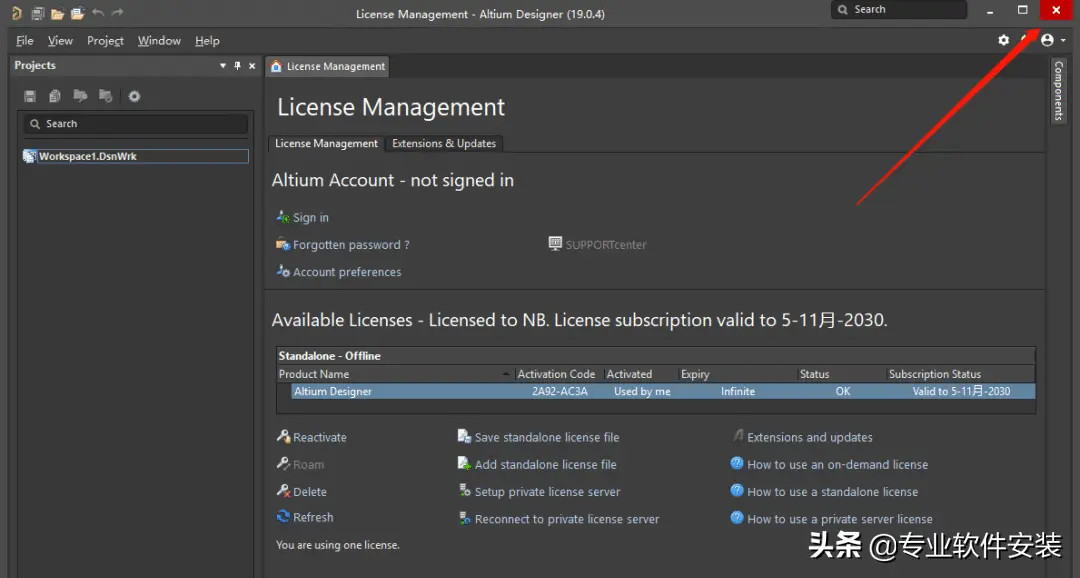1080x578 pixels.
Task: Click the Redo arrow in the title bar
Action: 118,14
